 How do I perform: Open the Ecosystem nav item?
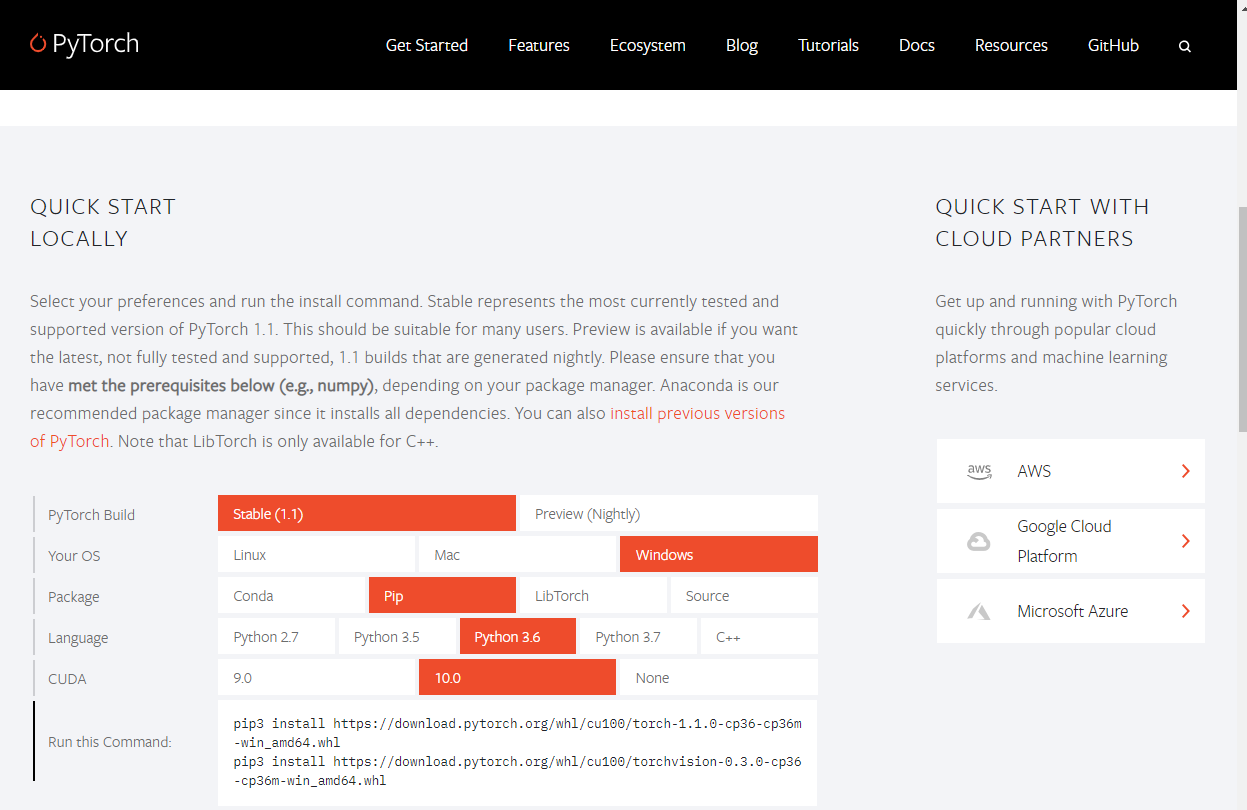click(648, 45)
